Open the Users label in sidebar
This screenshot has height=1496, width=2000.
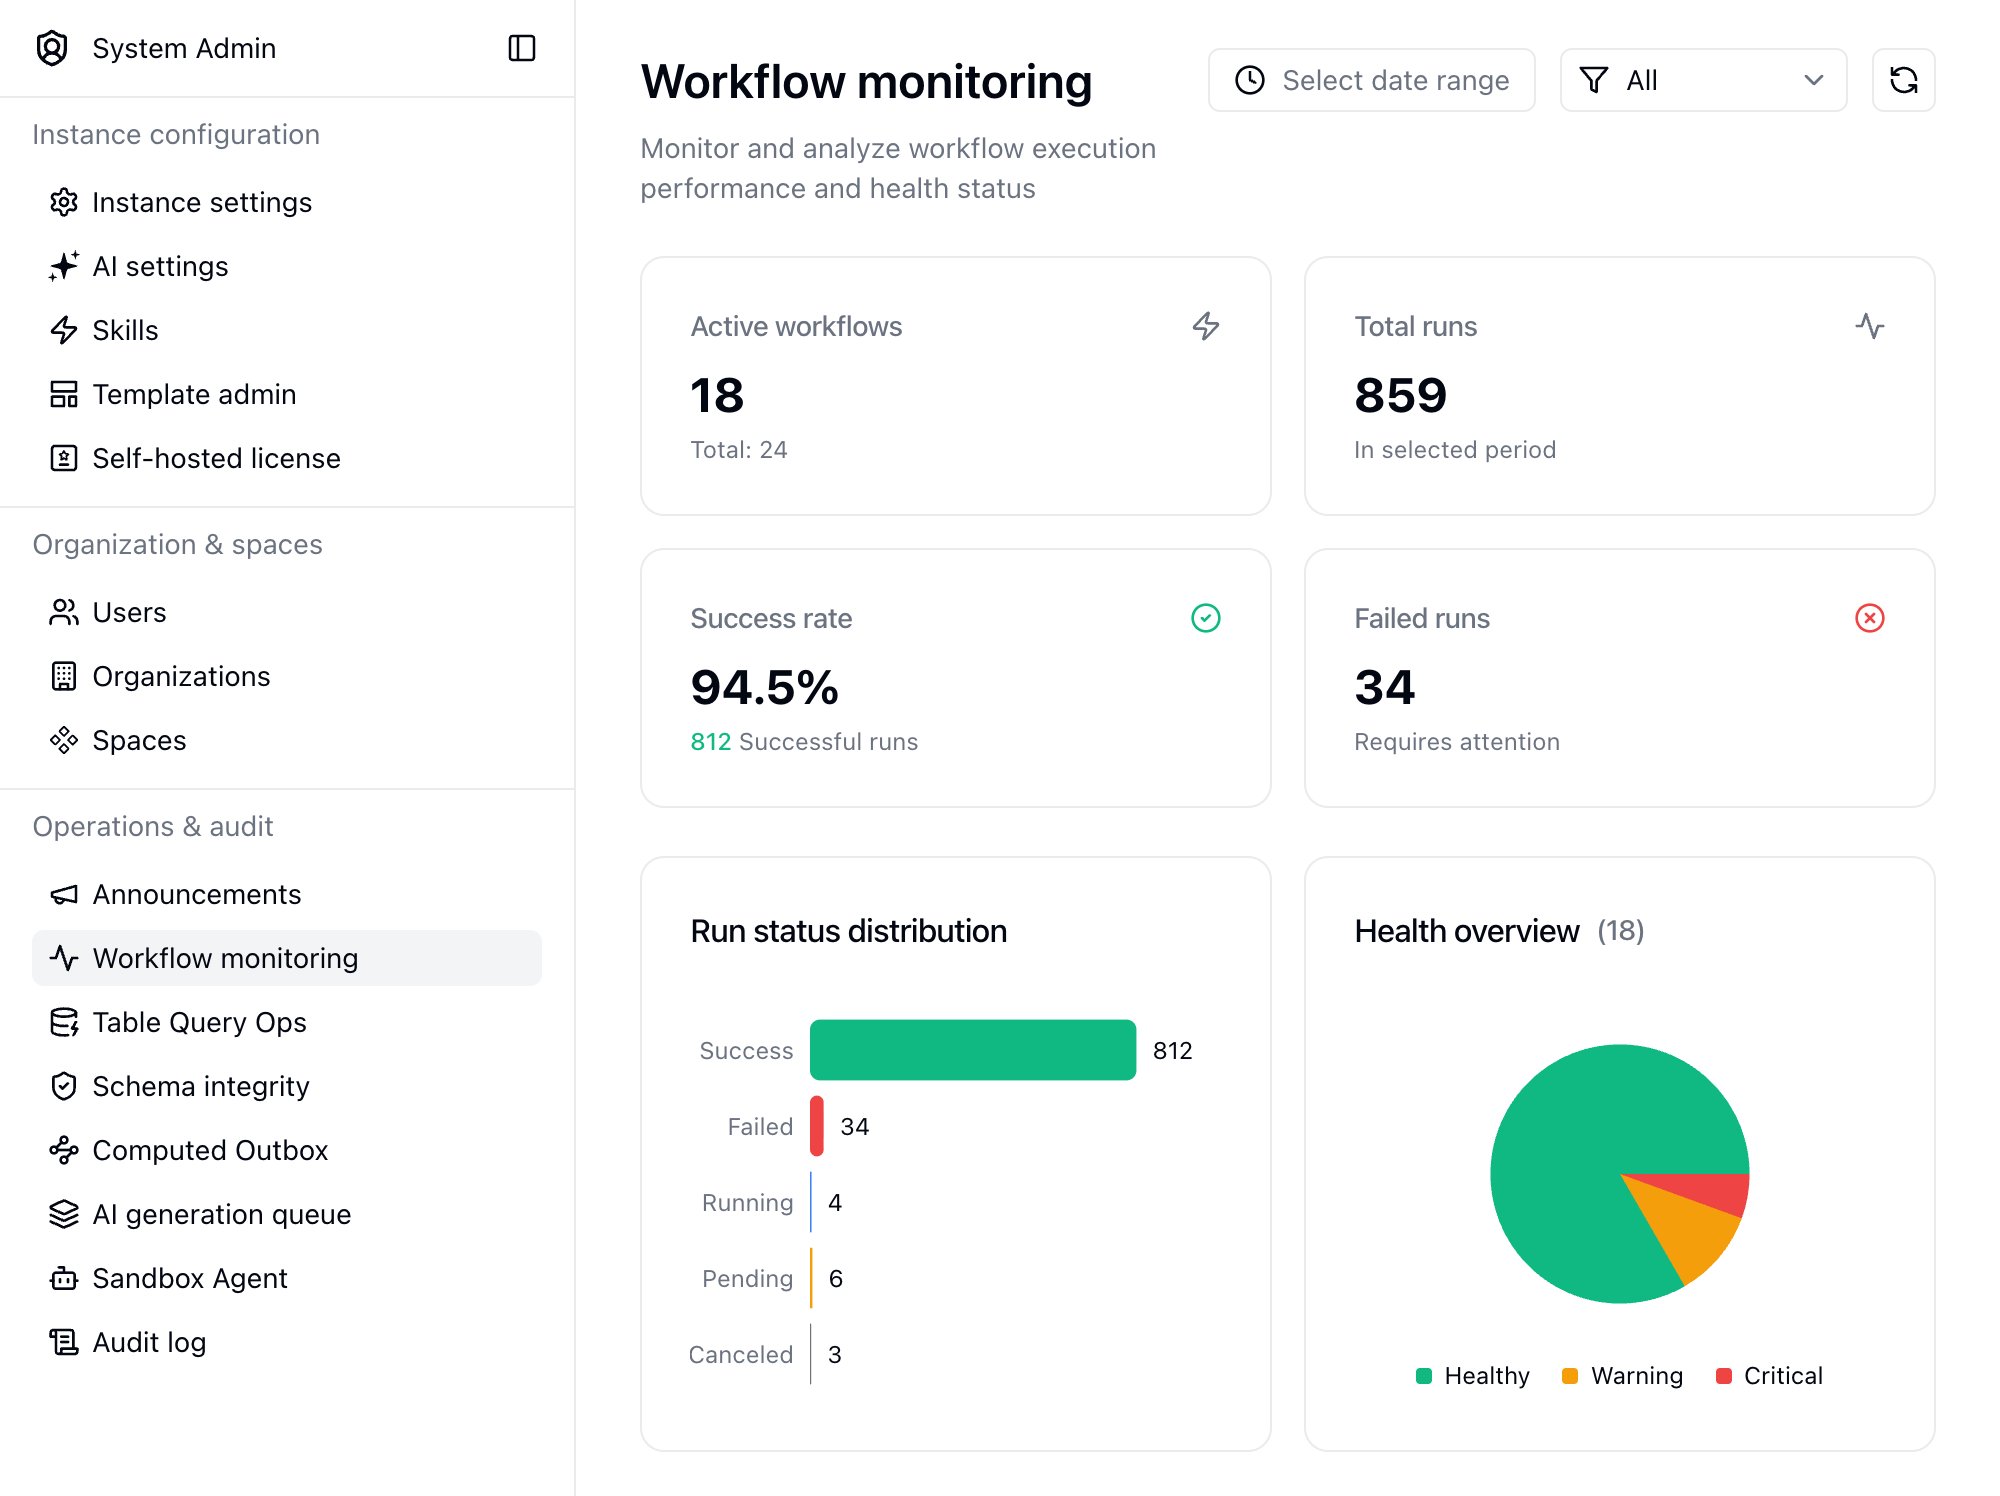pyautogui.click(x=129, y=612)
